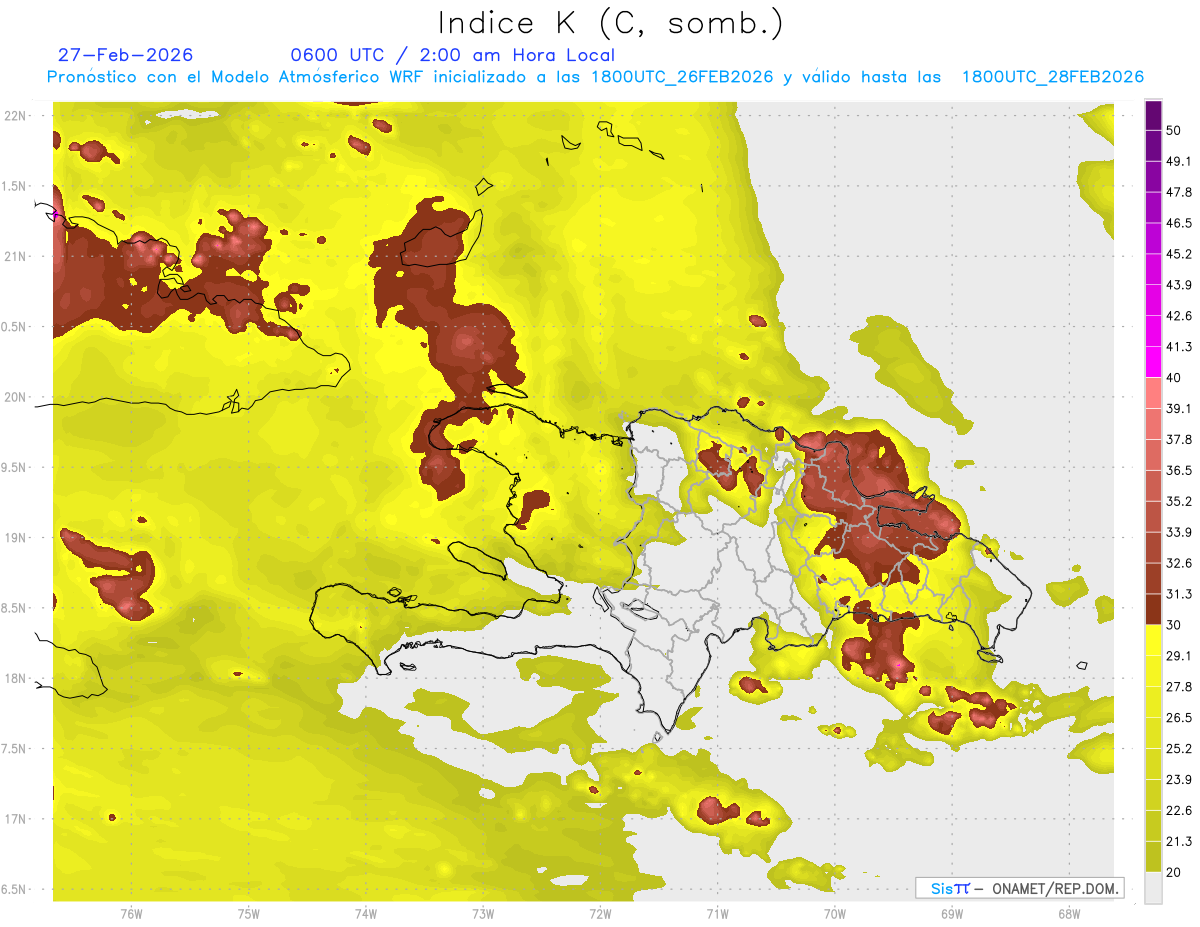The width and height of the screenshot is (1200, 927).
Task: Click the "20N" latitude label
Action: (x=16, y=397)
